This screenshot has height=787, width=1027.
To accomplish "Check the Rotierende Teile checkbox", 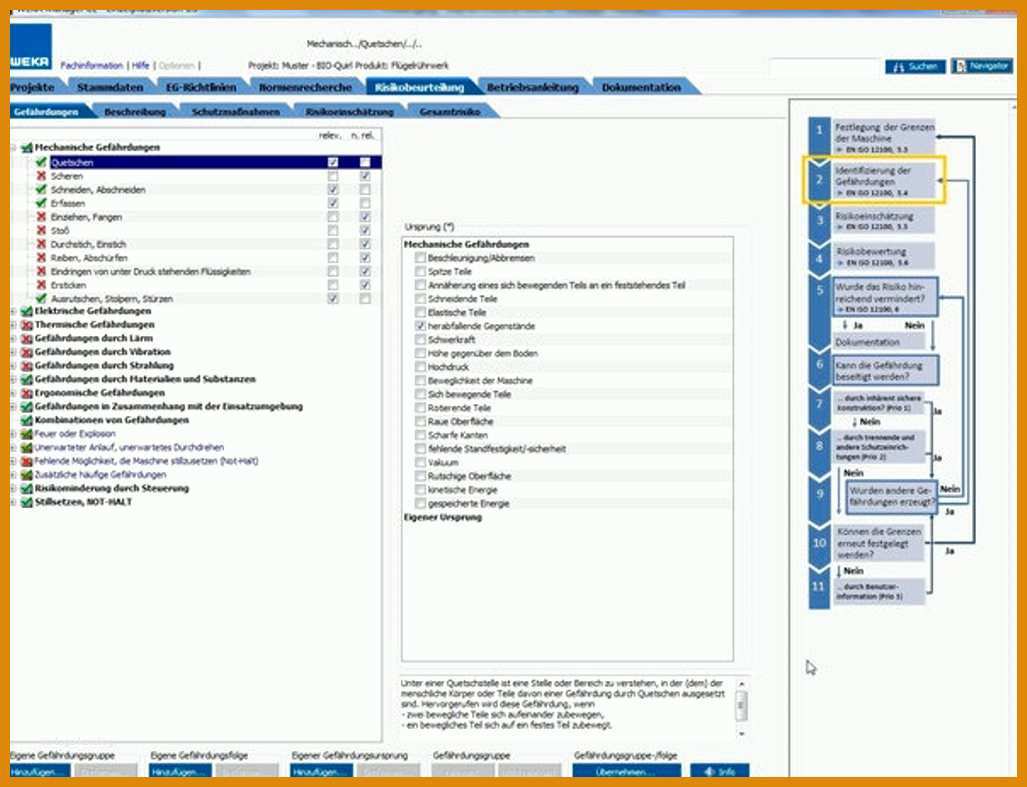I will click(420, 407).
